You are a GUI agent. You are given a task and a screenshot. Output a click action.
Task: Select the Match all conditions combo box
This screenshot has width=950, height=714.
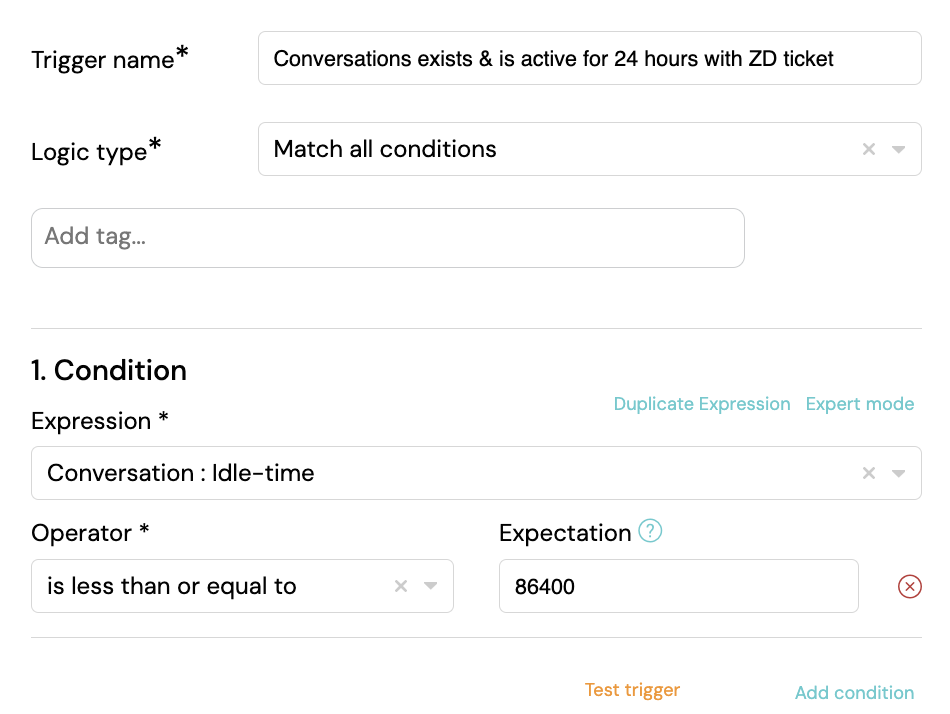tap(590, 149)
